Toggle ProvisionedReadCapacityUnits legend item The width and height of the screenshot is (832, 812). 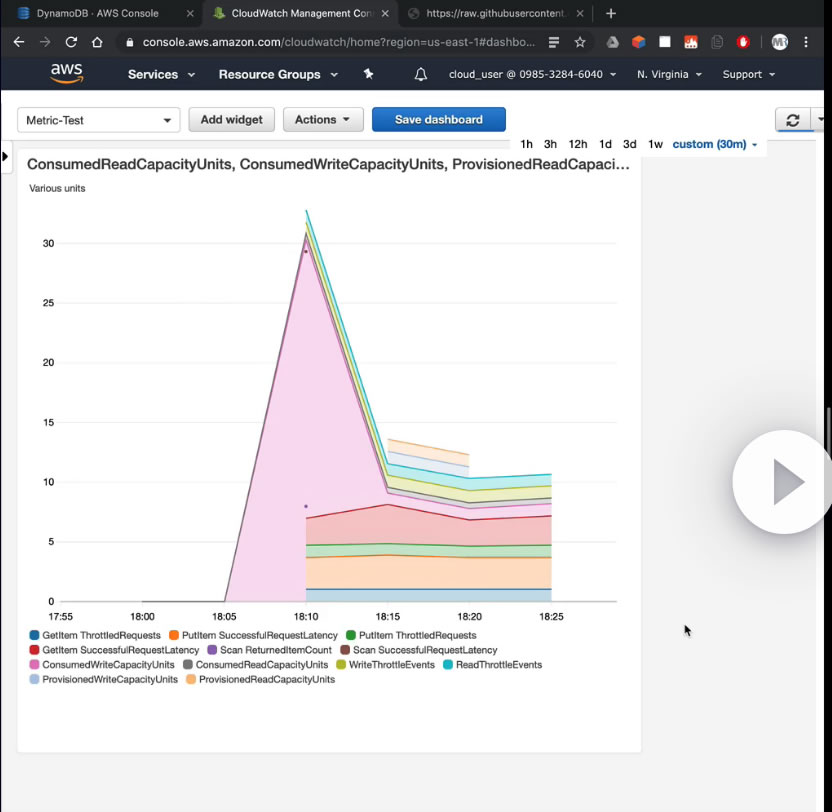point(266,679)
